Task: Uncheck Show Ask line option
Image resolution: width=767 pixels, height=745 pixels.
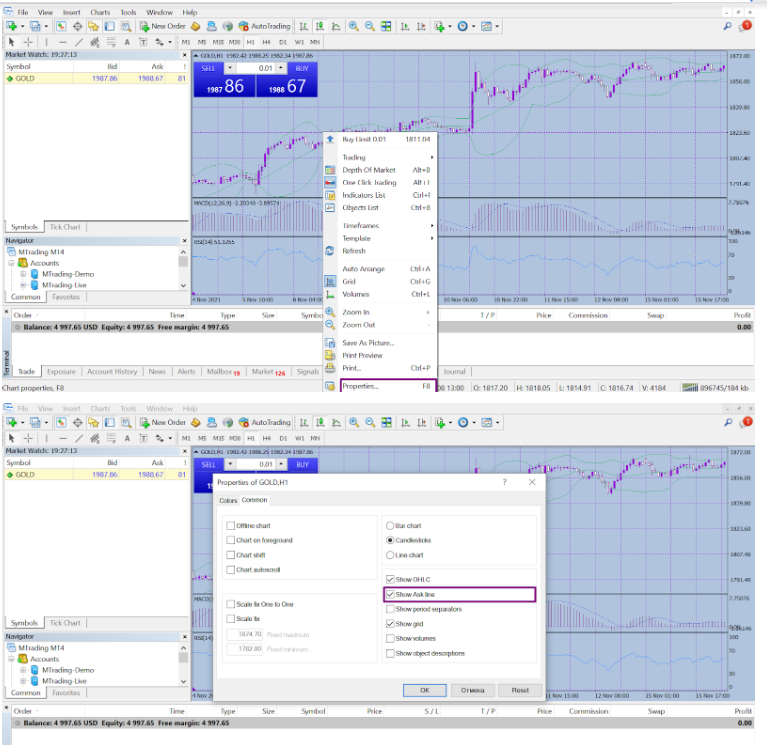Action: point(390,594)
